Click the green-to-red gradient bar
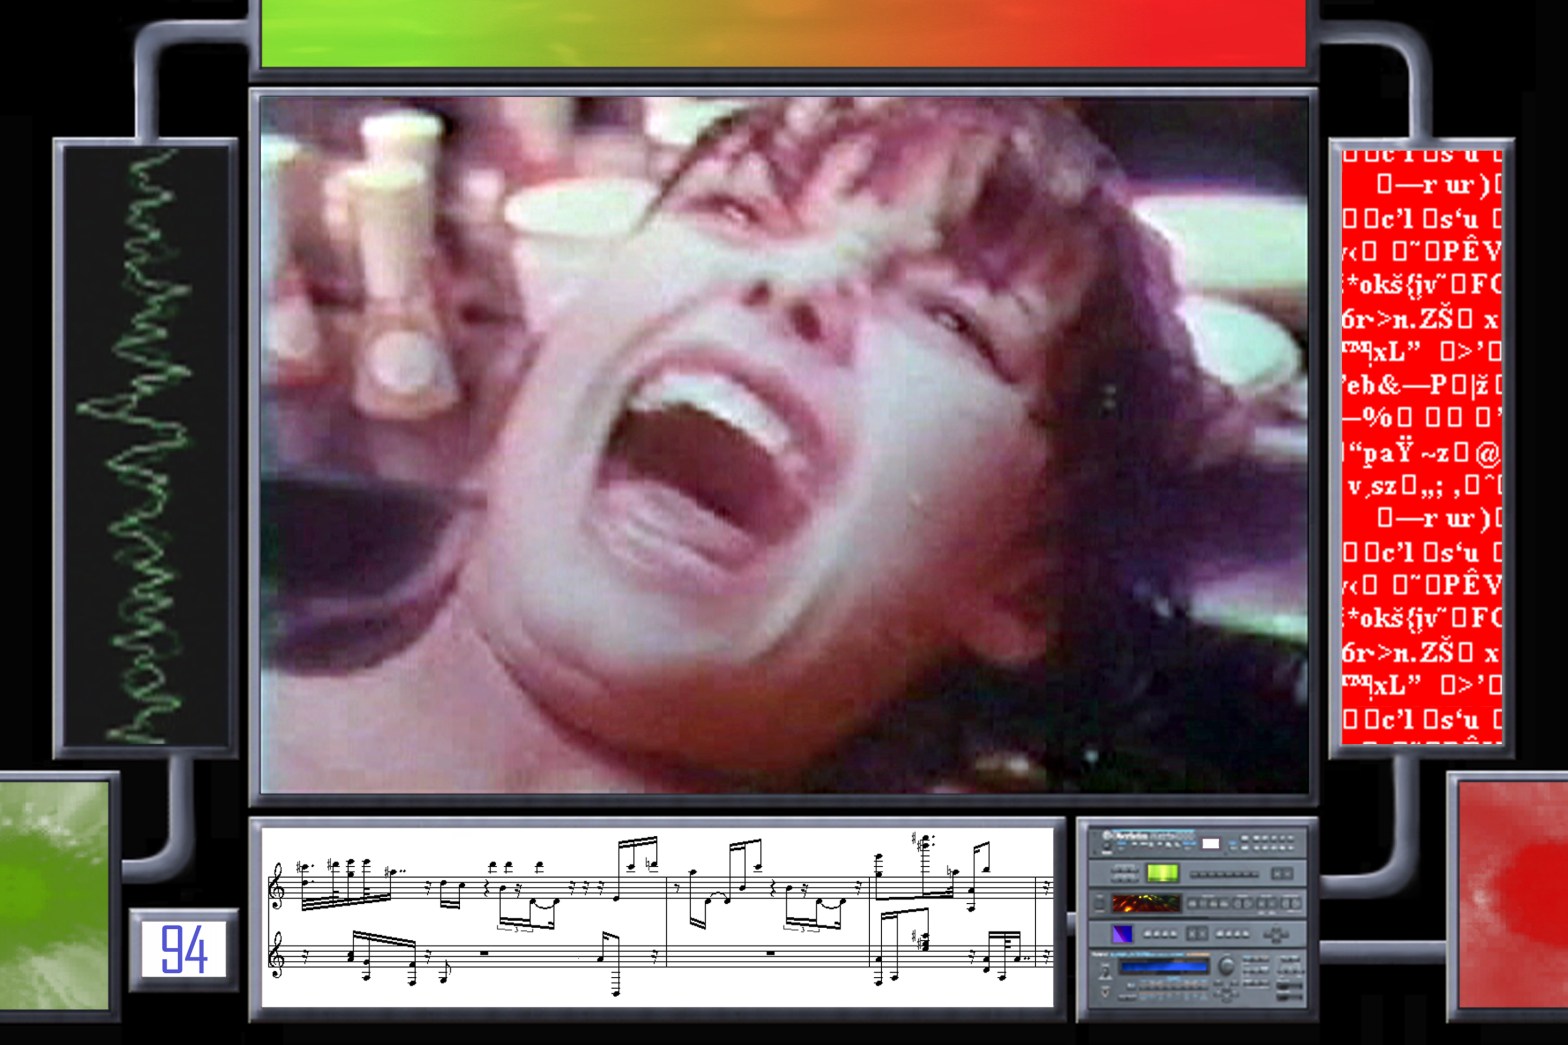1568x1045 pixels. tap(783, 33)
